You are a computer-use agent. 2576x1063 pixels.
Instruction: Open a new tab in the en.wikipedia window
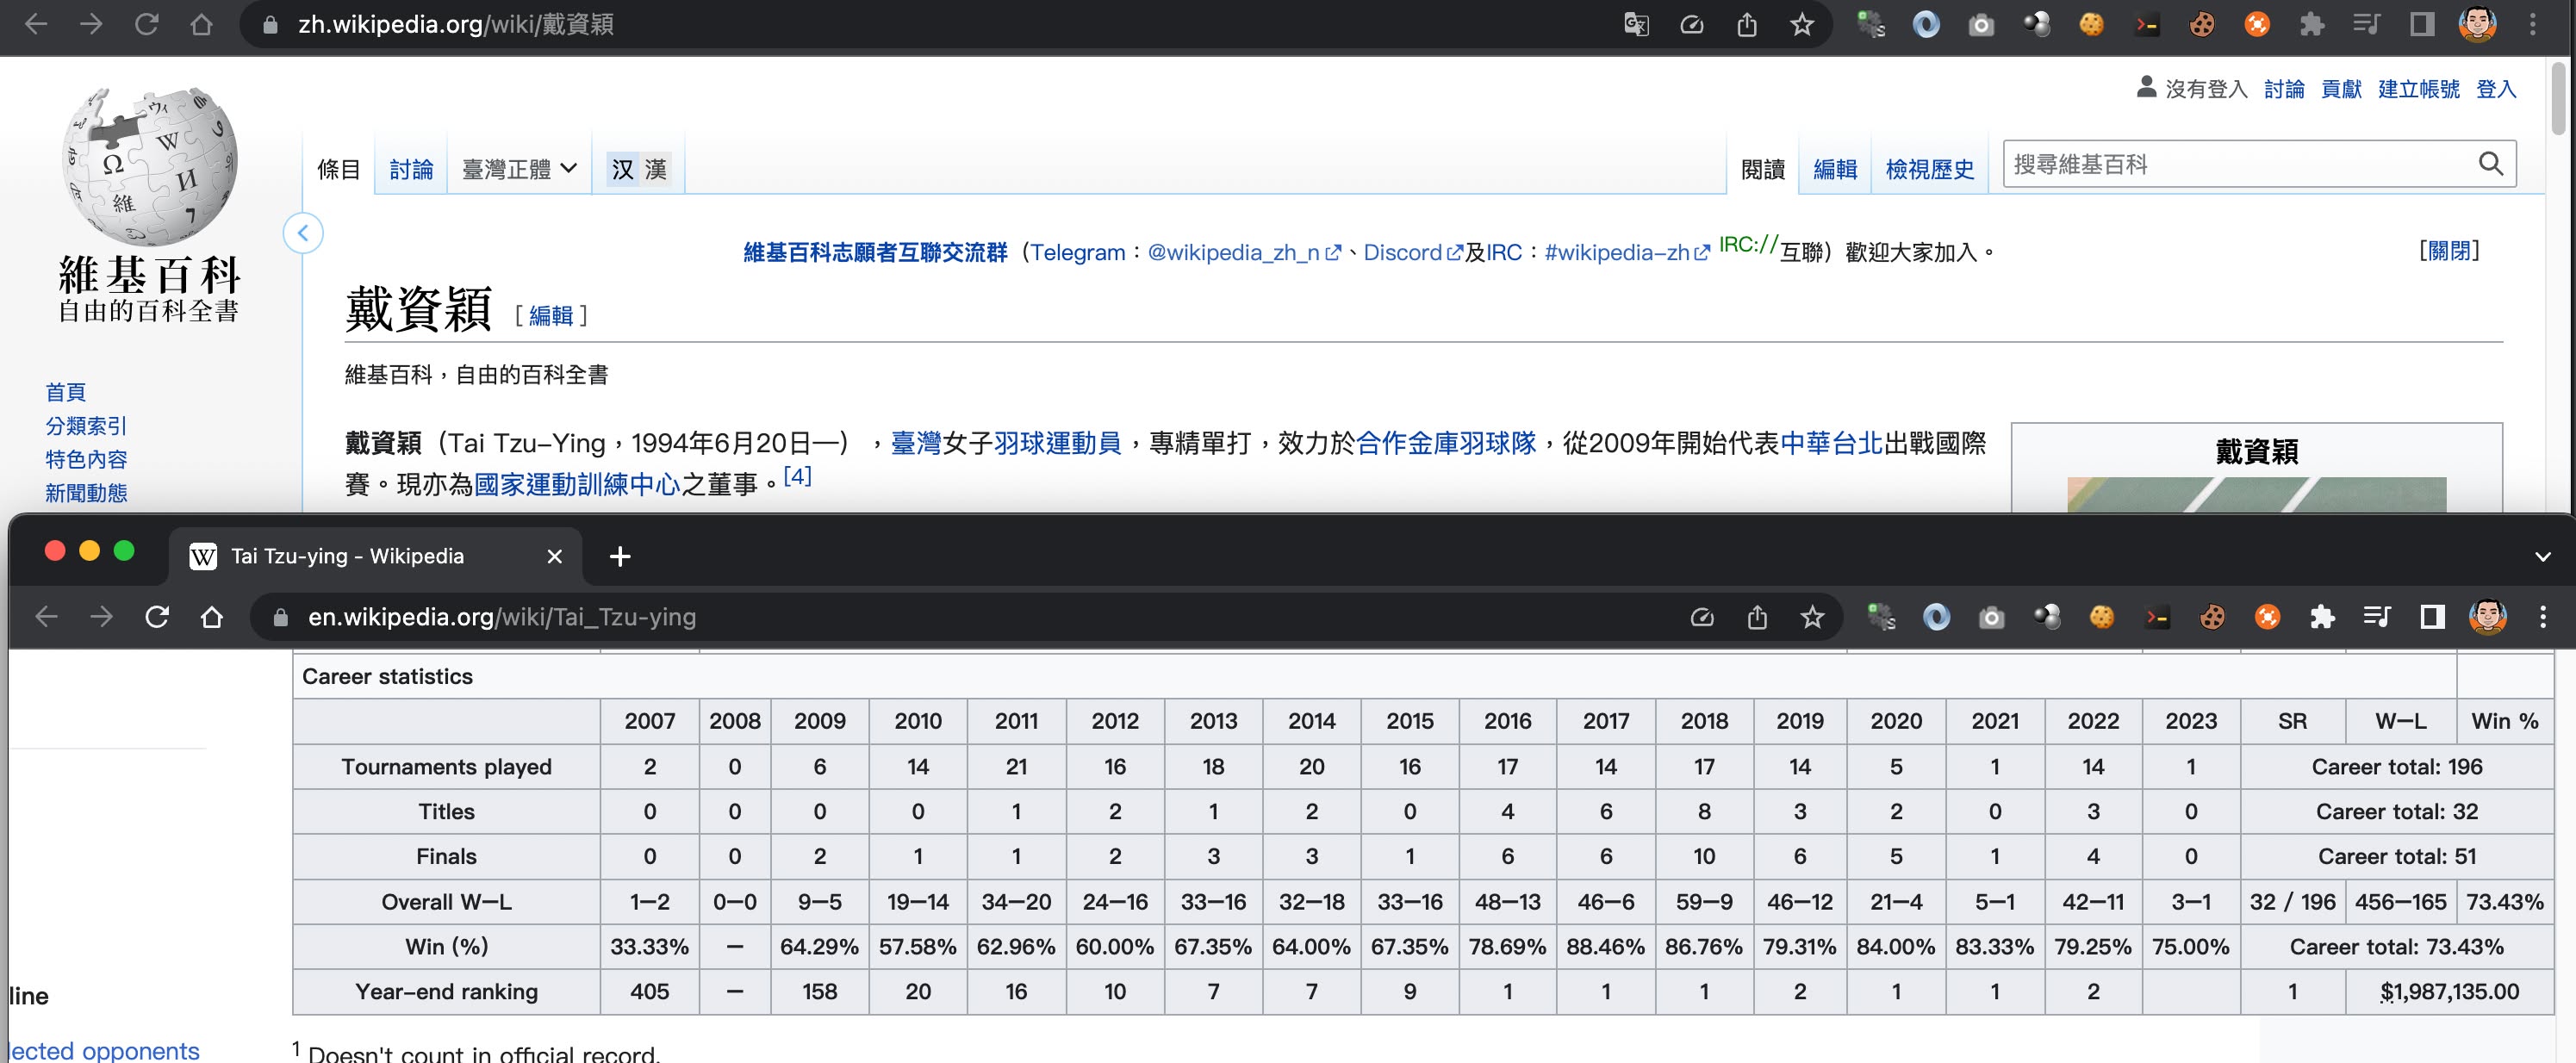click(620, 556)
